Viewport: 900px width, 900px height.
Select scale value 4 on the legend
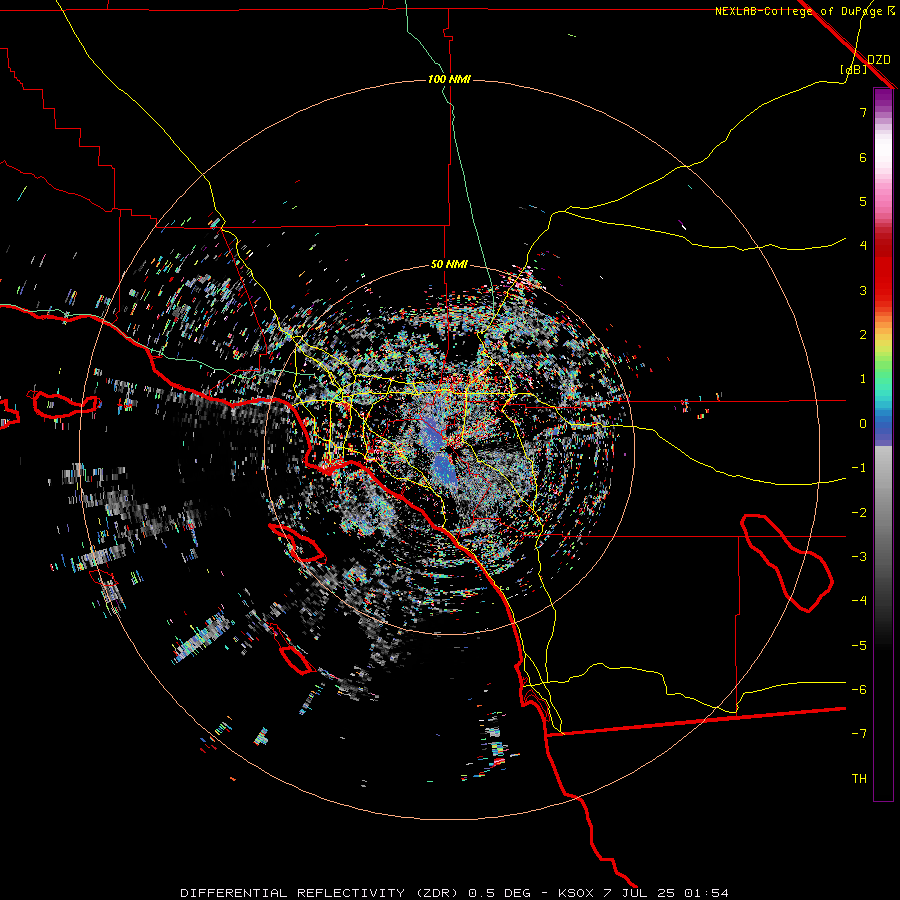[x=863, y=246]
